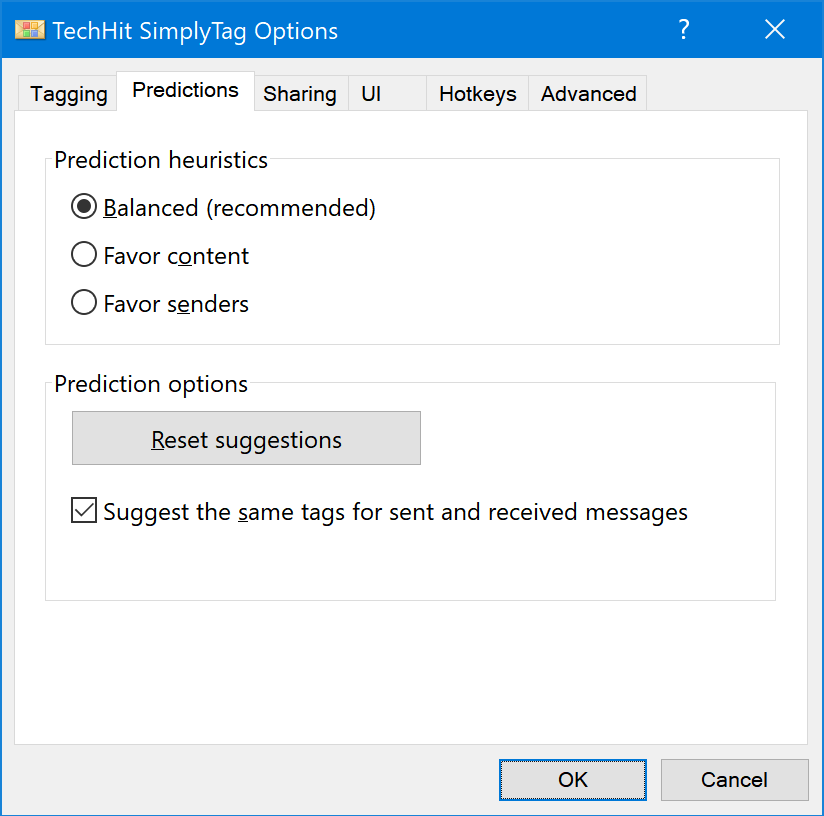Viewport: 824px width, 816px height.
Task: Close the SimplyTag Options window
Action: point(775,29)
